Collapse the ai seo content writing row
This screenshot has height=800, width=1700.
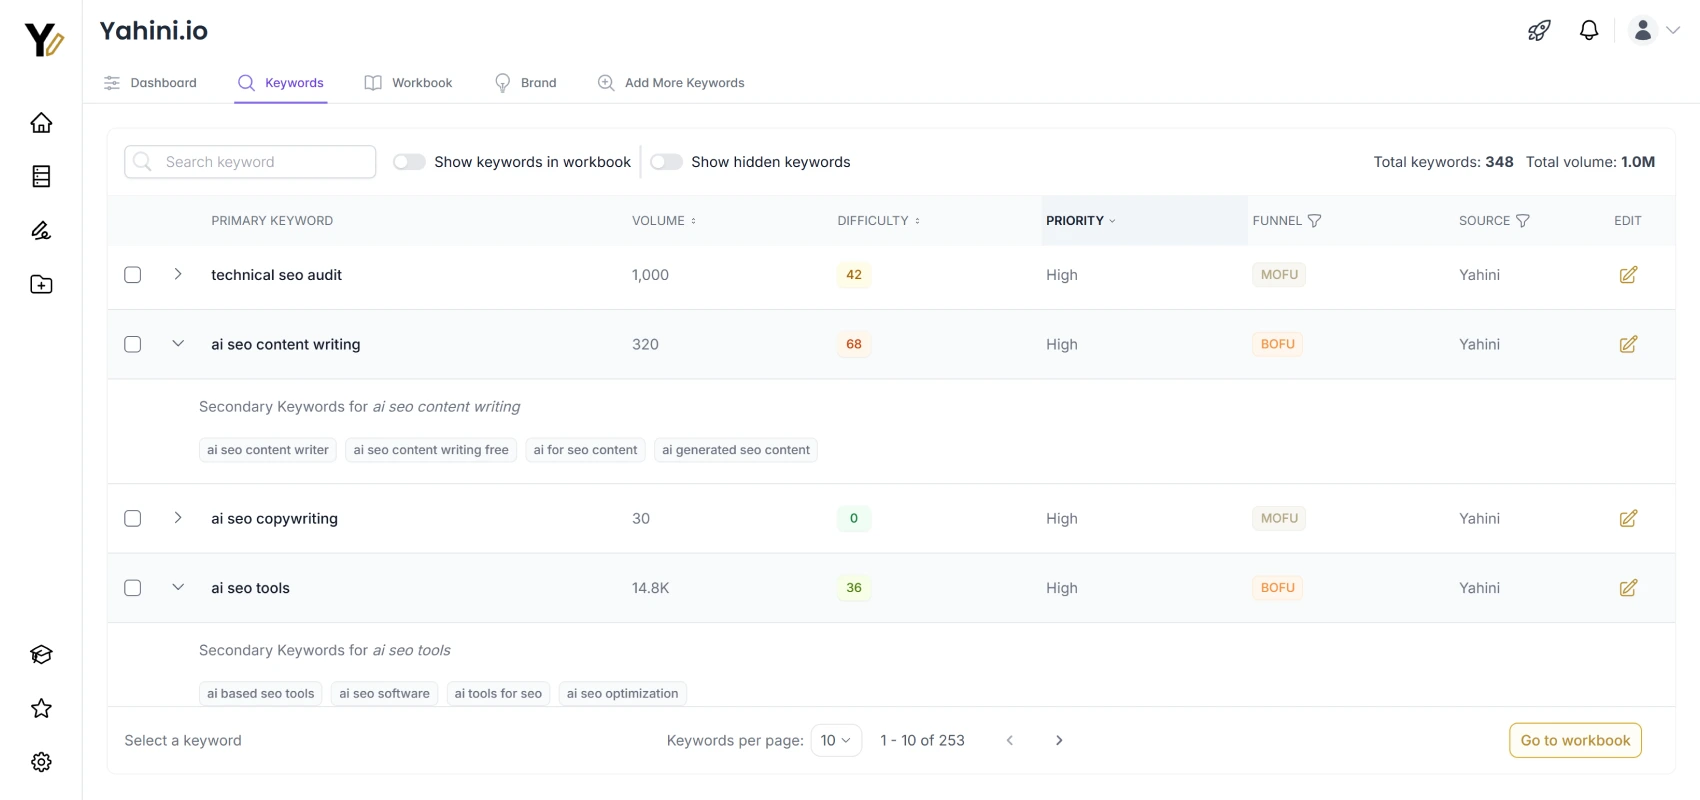tap(178, 343)
